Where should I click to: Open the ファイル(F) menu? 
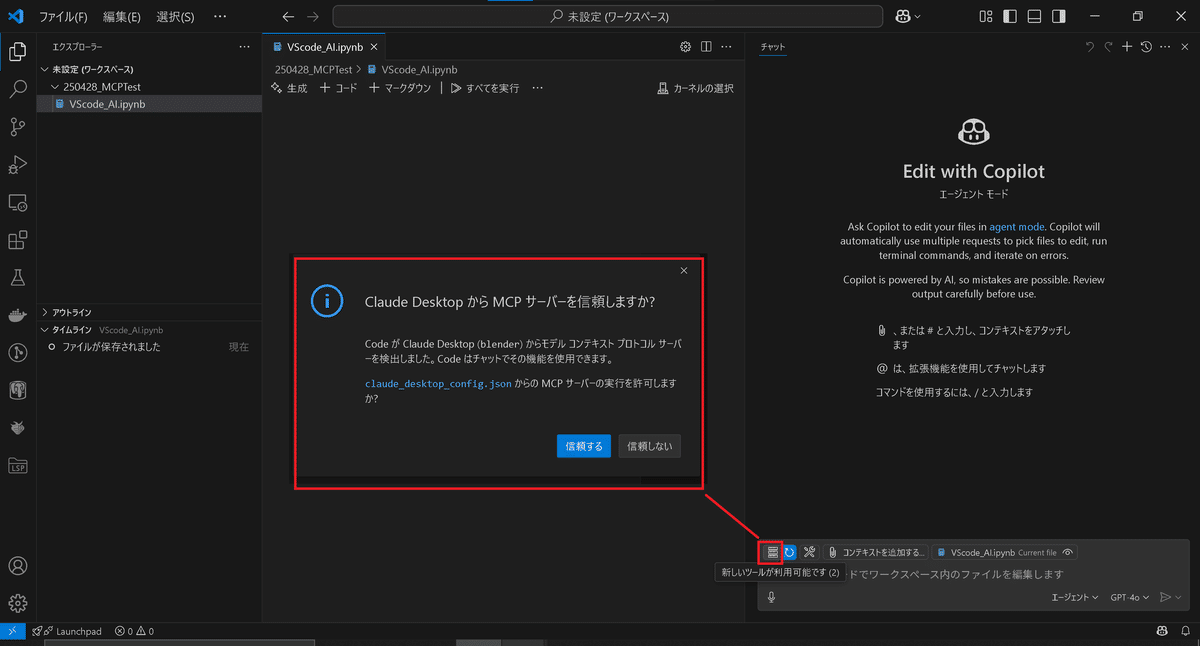point(62,16)
